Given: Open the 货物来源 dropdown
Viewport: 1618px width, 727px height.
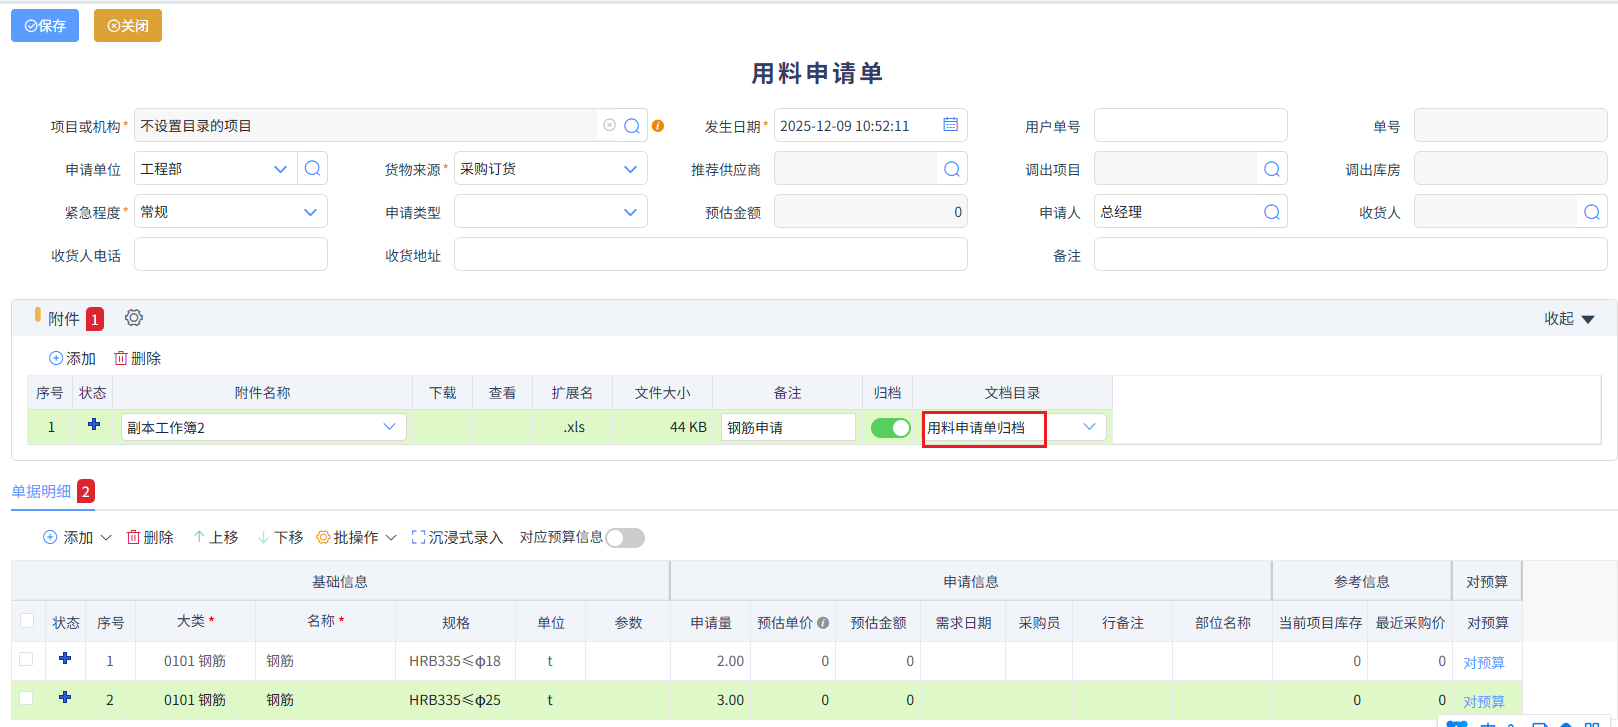Looking at the screenshot, I should click(630, 169).
